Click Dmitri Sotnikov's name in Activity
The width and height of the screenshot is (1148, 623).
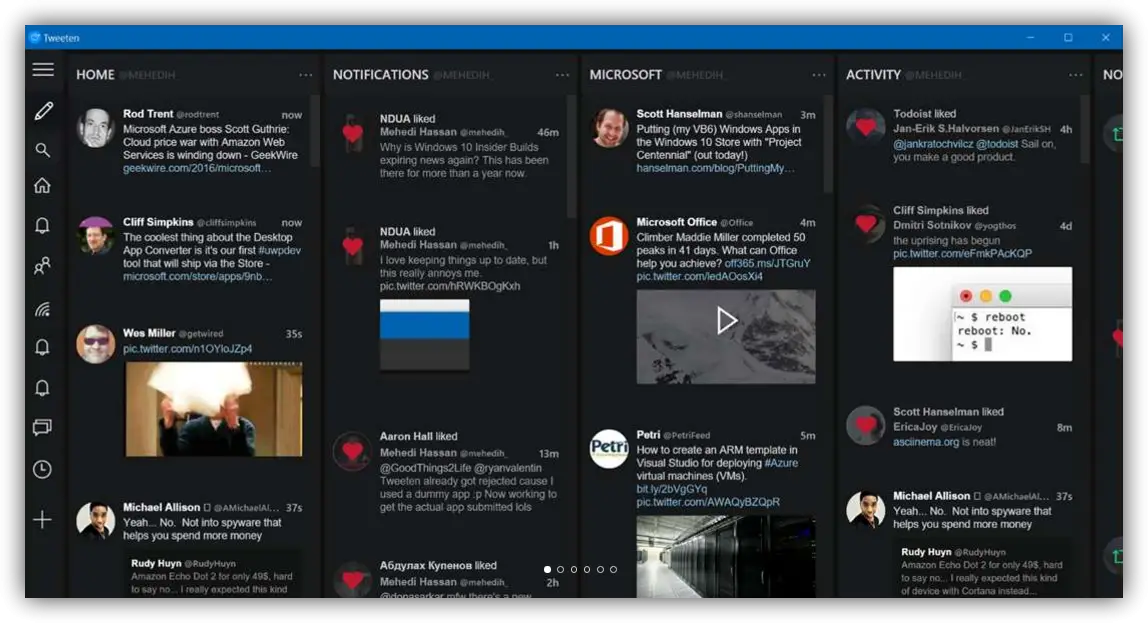coord(932,225)
